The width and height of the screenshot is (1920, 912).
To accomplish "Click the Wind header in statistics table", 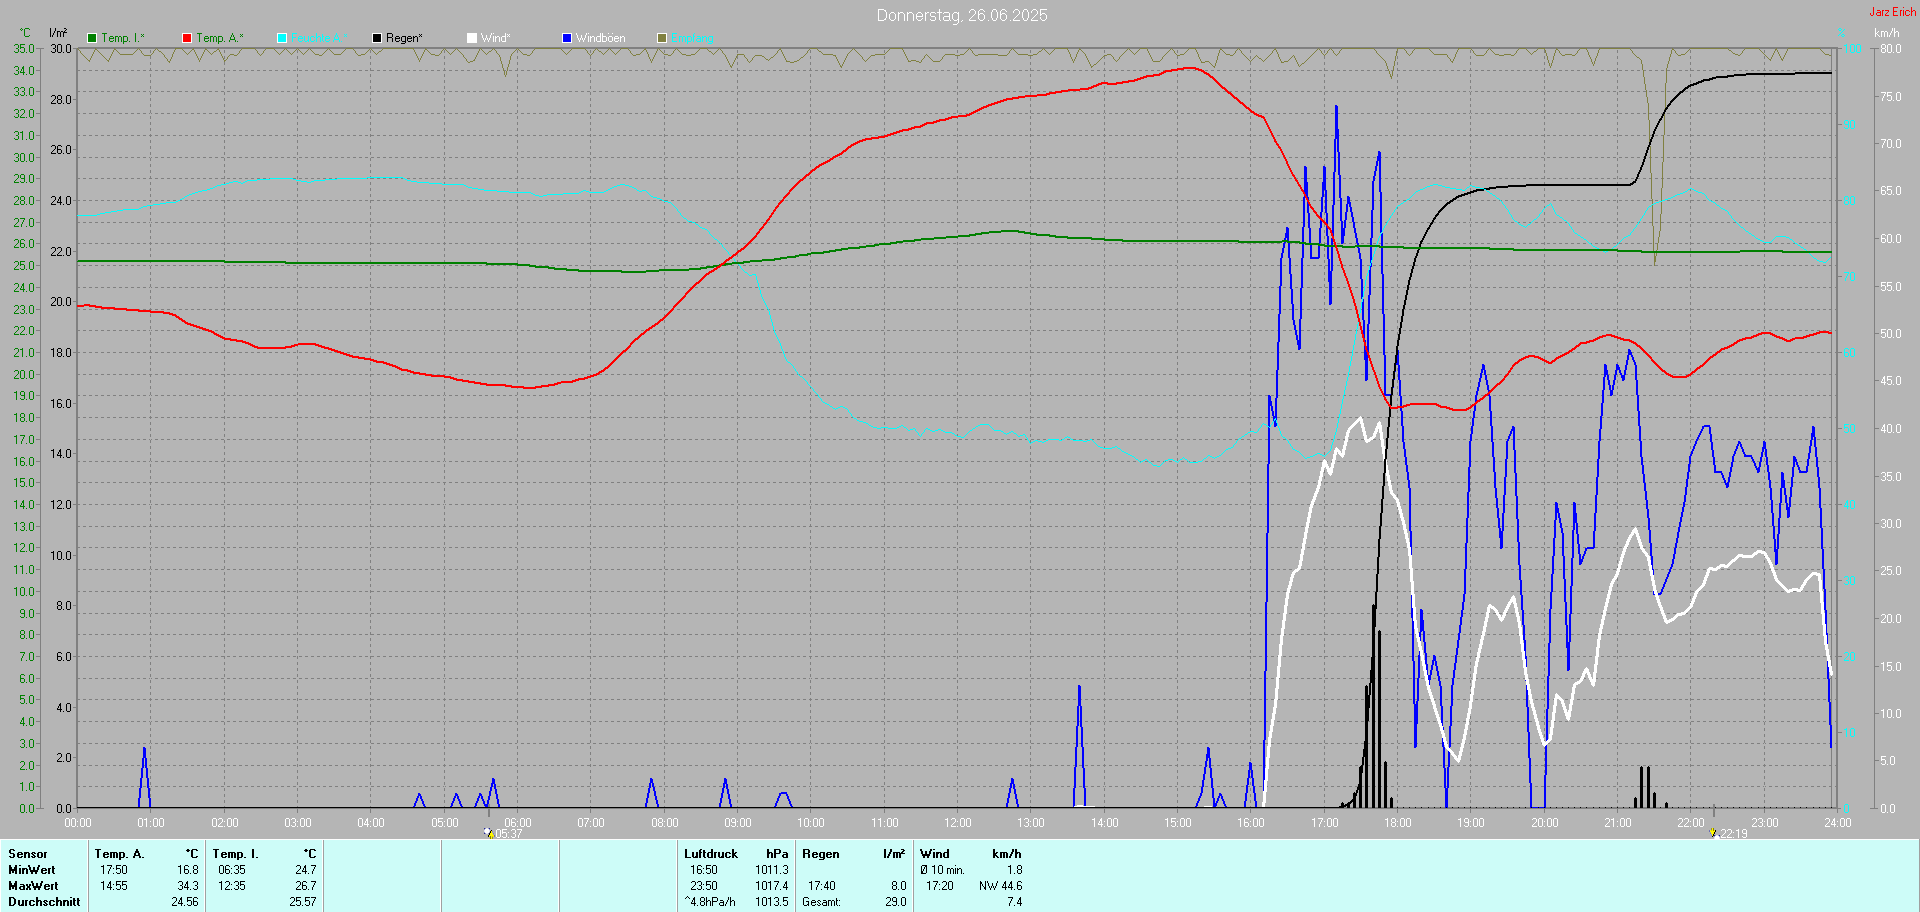I will (x=934, y=854).
